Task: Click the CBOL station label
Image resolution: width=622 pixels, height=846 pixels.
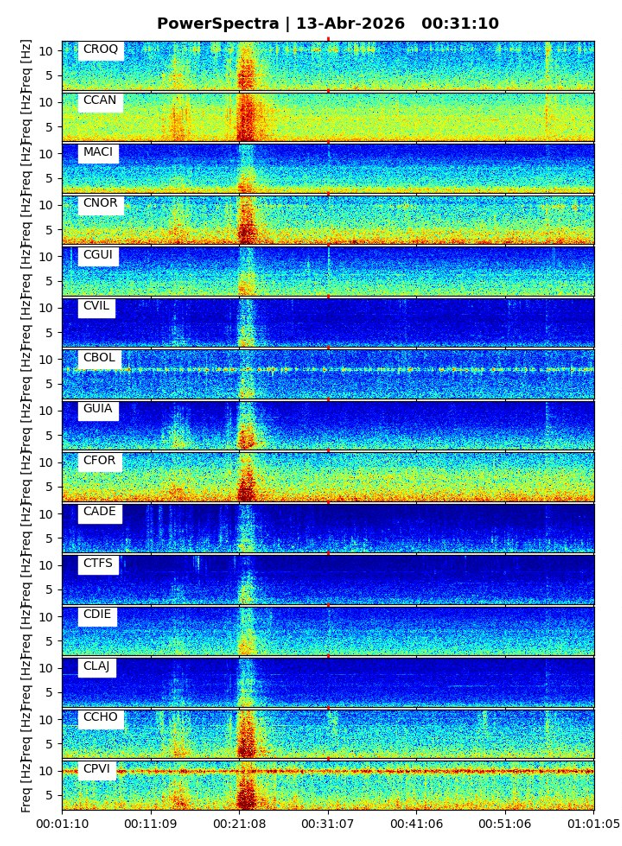Action: pyautogui.click(x=99, y=358)
